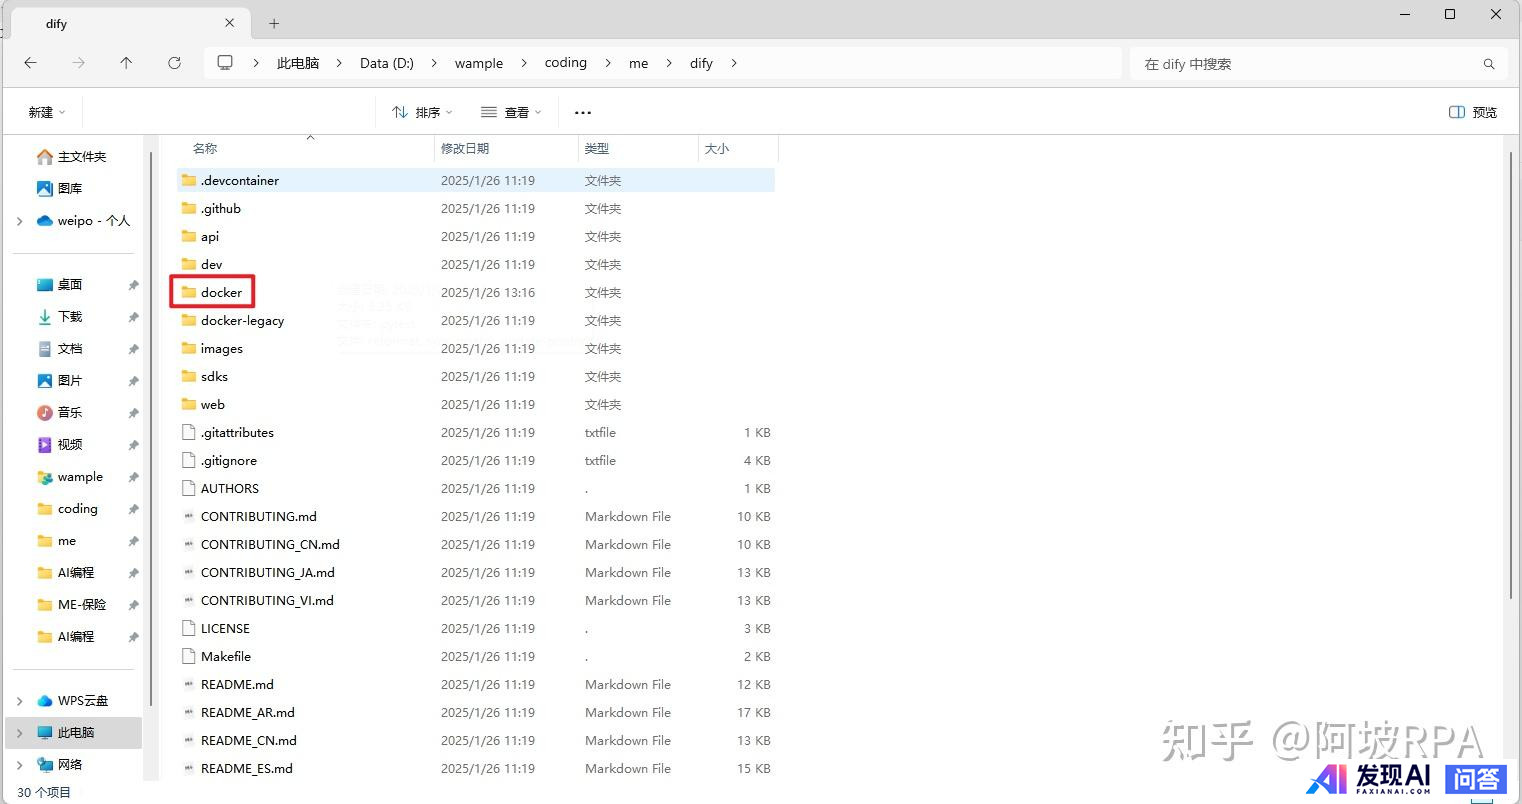Select the docker-legacy folder icon

tap(189, 320)
